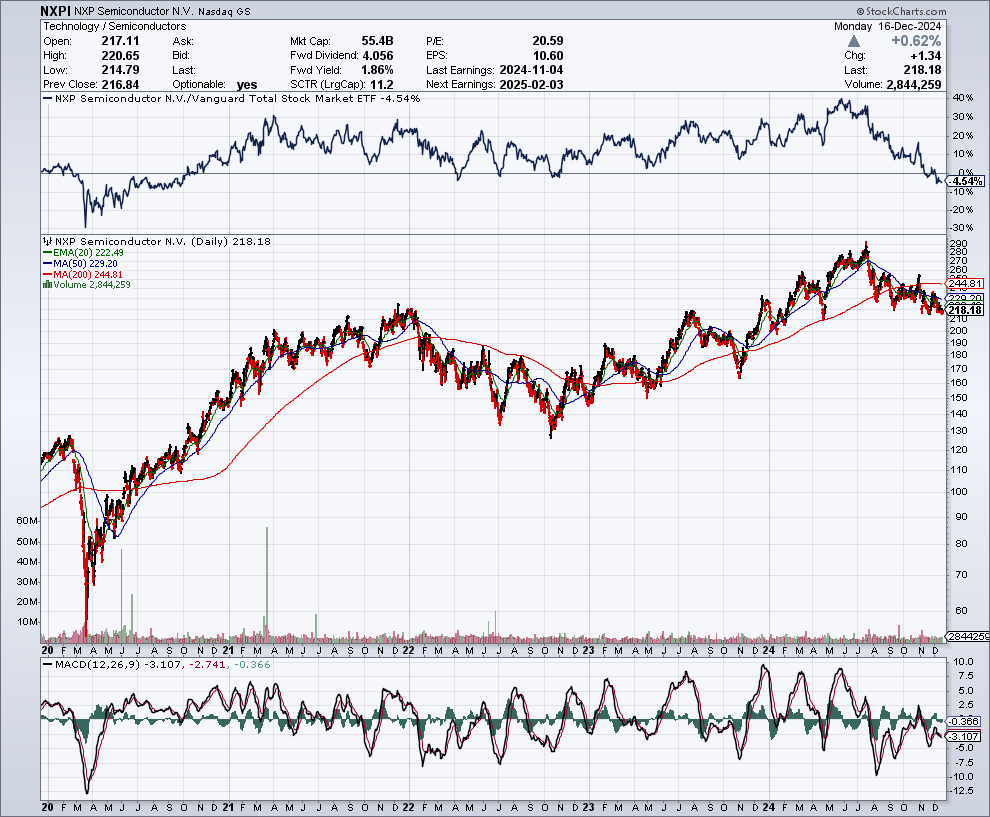Select the Prev Close value 216.84

click(x=121, y=85)
